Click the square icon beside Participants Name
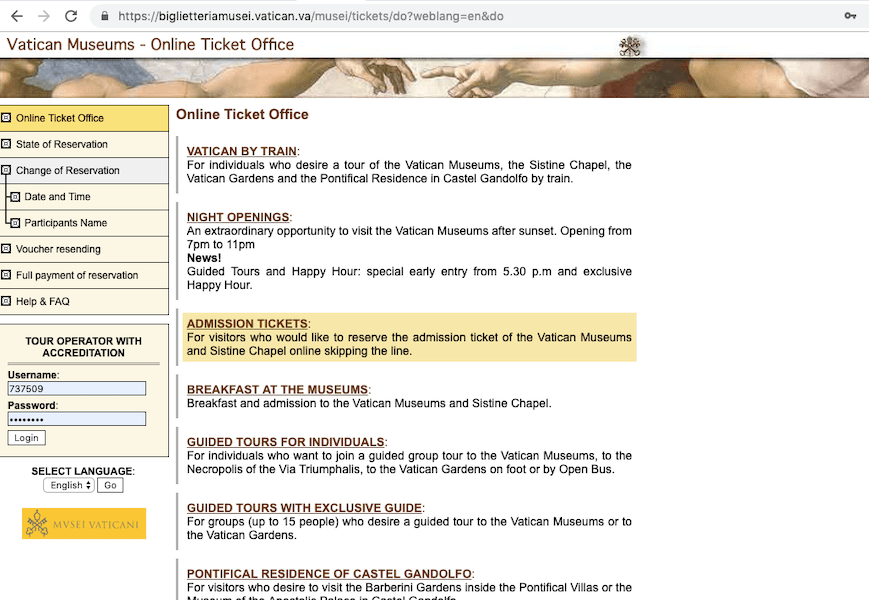869x600 pixels. [16, 223]
